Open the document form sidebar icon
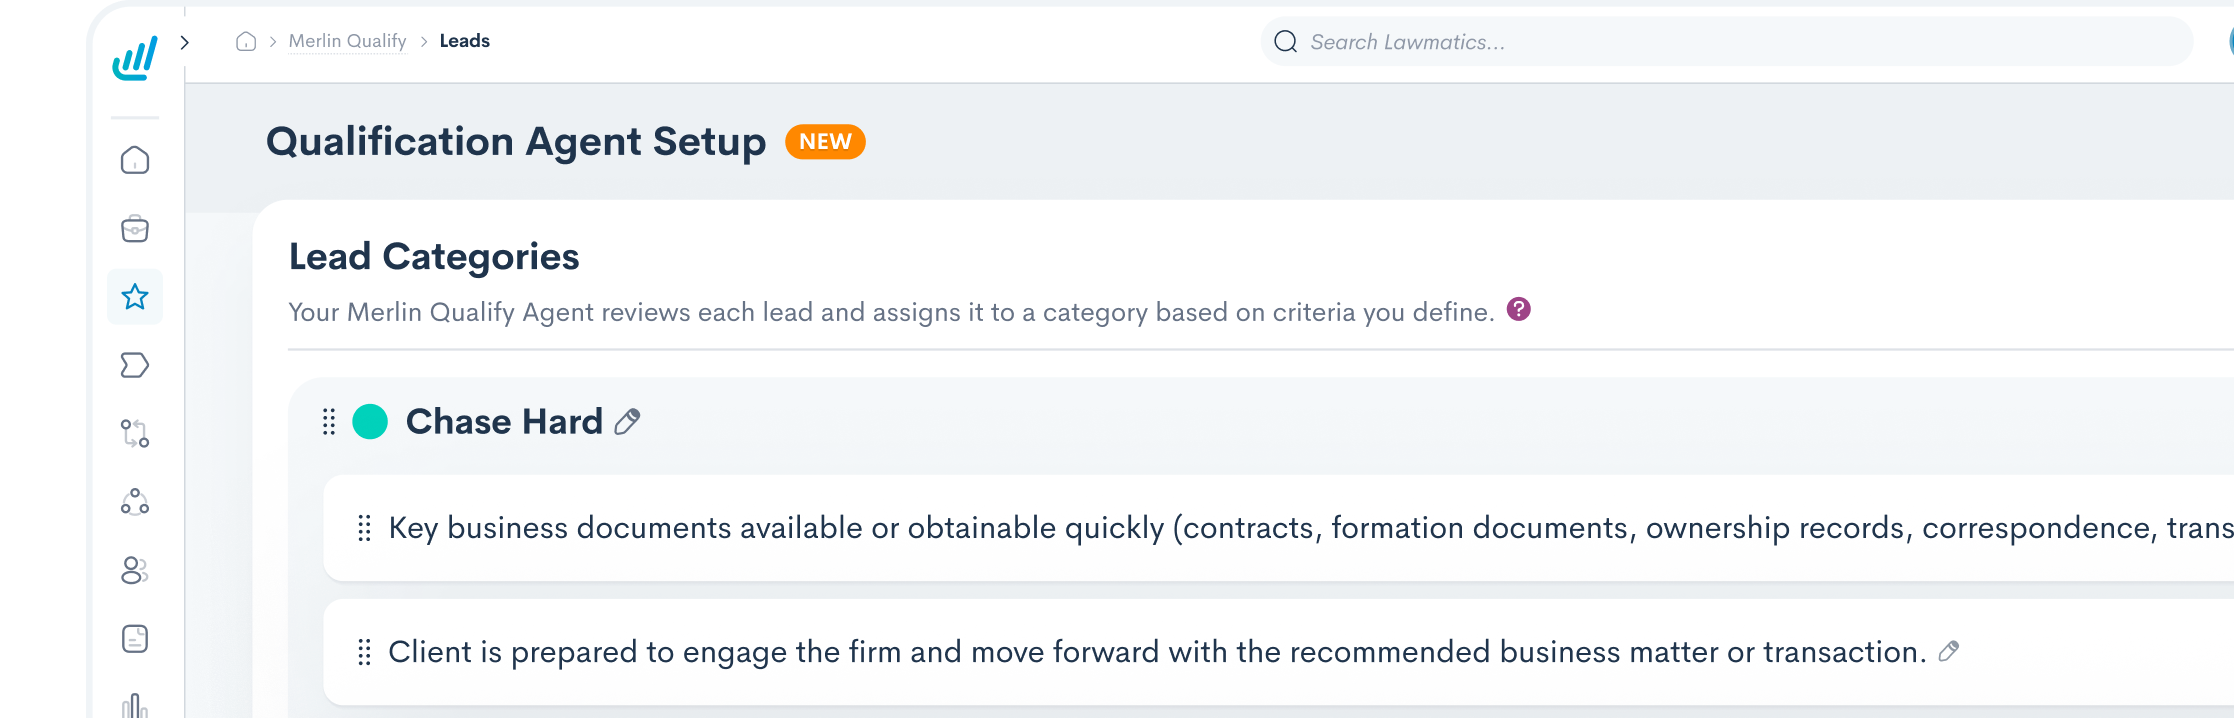Image resolution: width=2234 pixels, height=718 pixels. coord(135,638)
